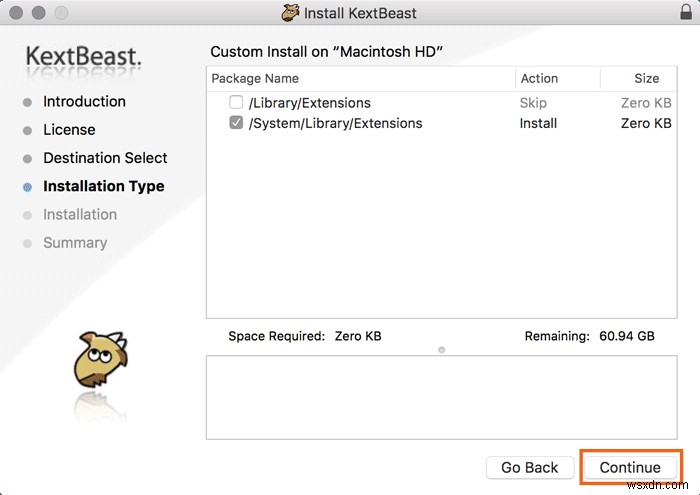Click the lock icon in title bar
Viewport: 700px width, 495px height.
coord(683,13)
